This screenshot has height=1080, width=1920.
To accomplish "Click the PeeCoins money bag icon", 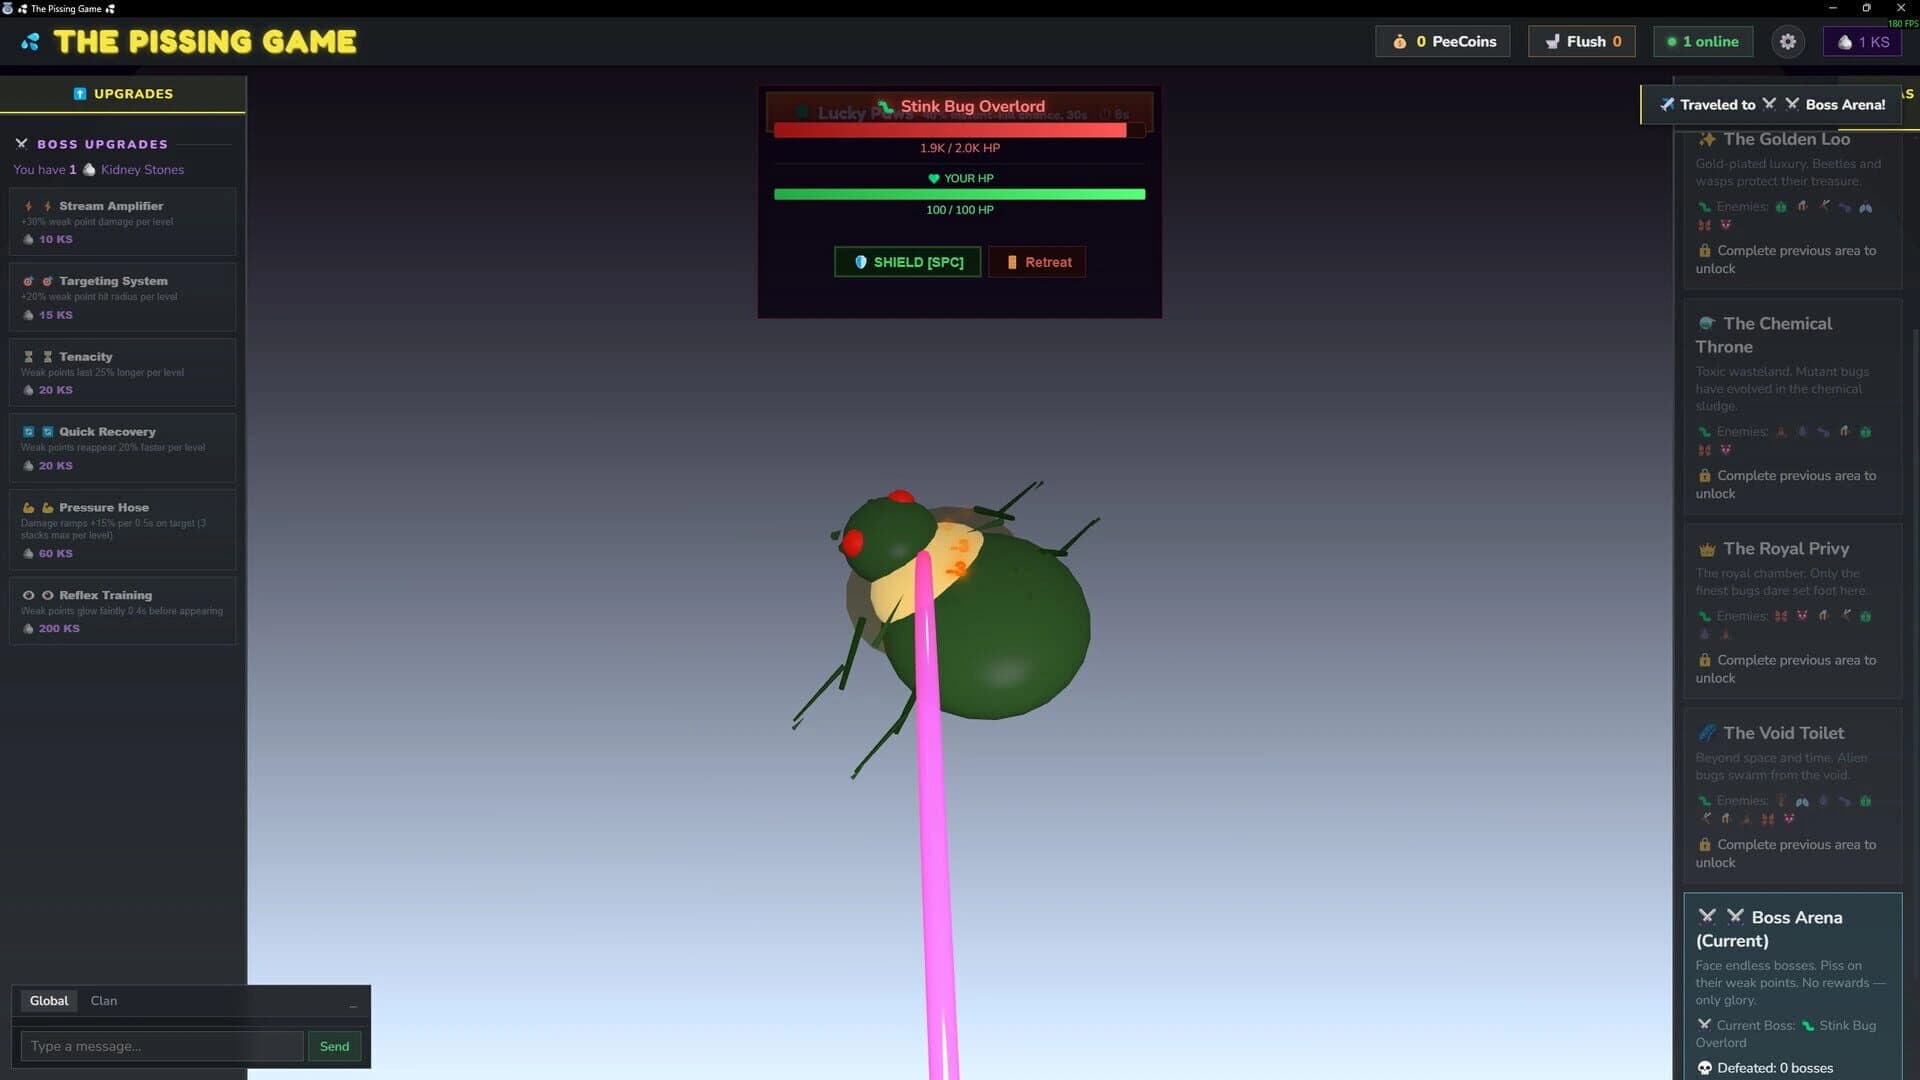I will [1399, 41].
